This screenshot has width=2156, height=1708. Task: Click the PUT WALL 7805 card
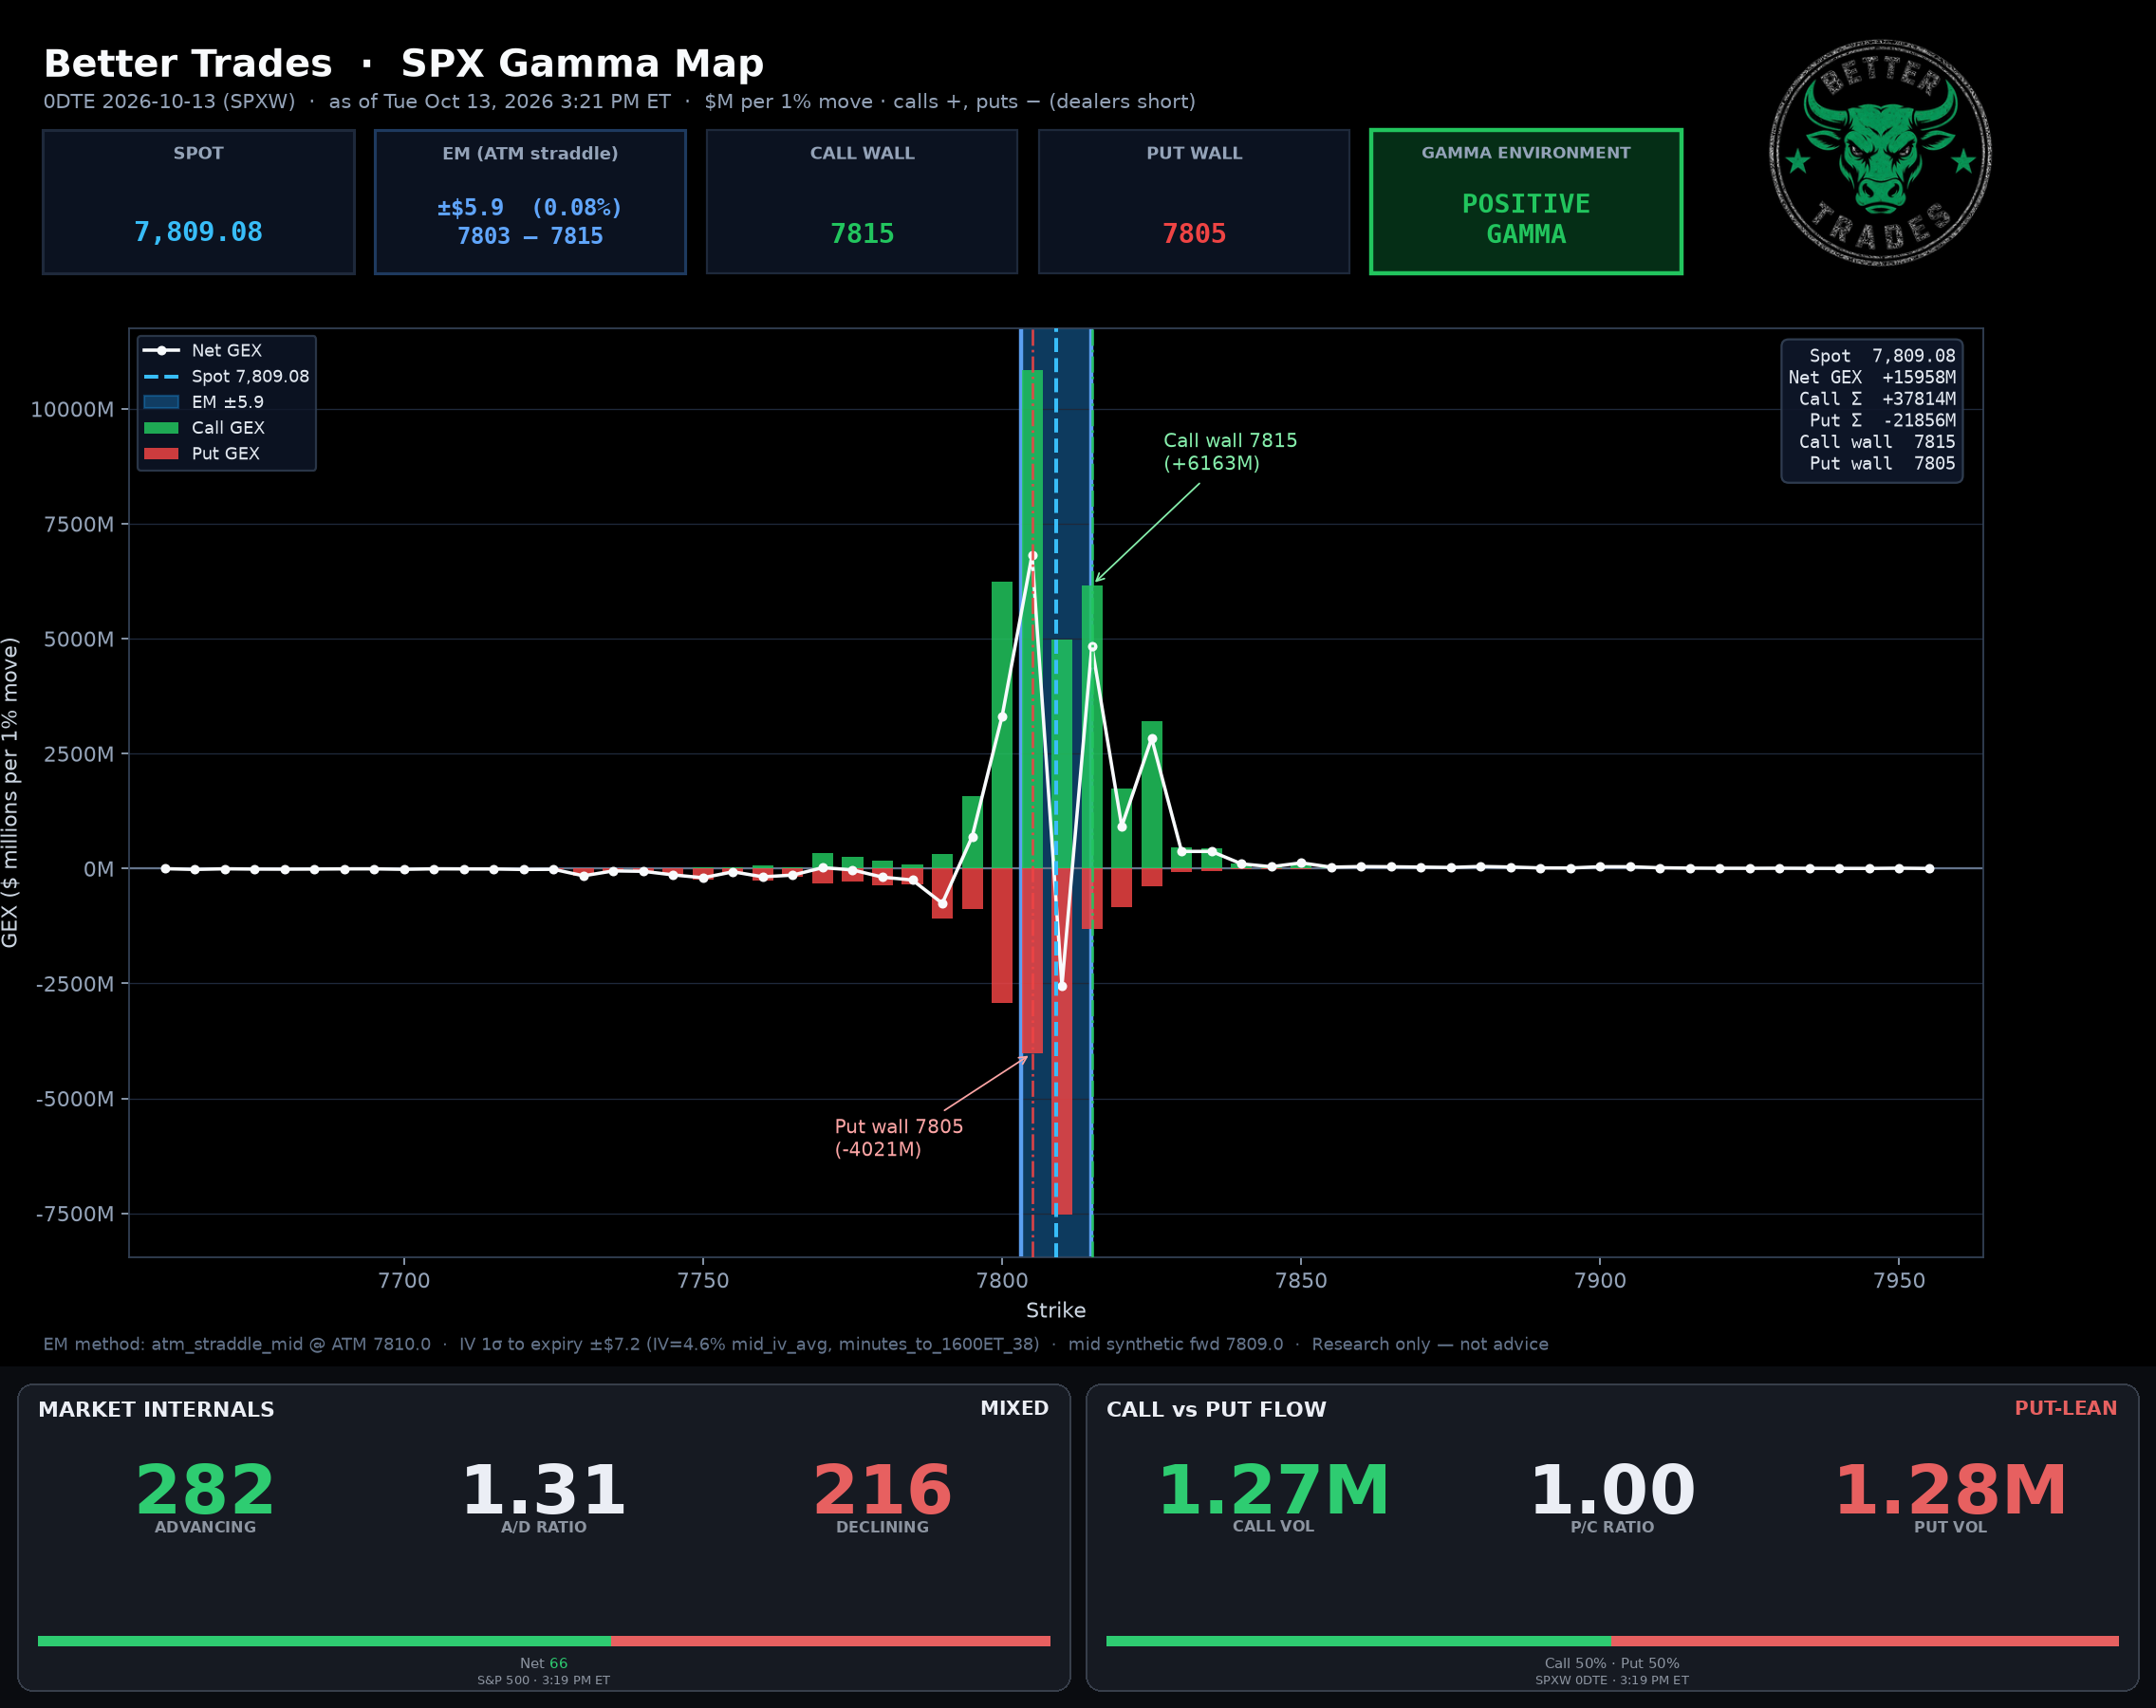click(1194, 201)
